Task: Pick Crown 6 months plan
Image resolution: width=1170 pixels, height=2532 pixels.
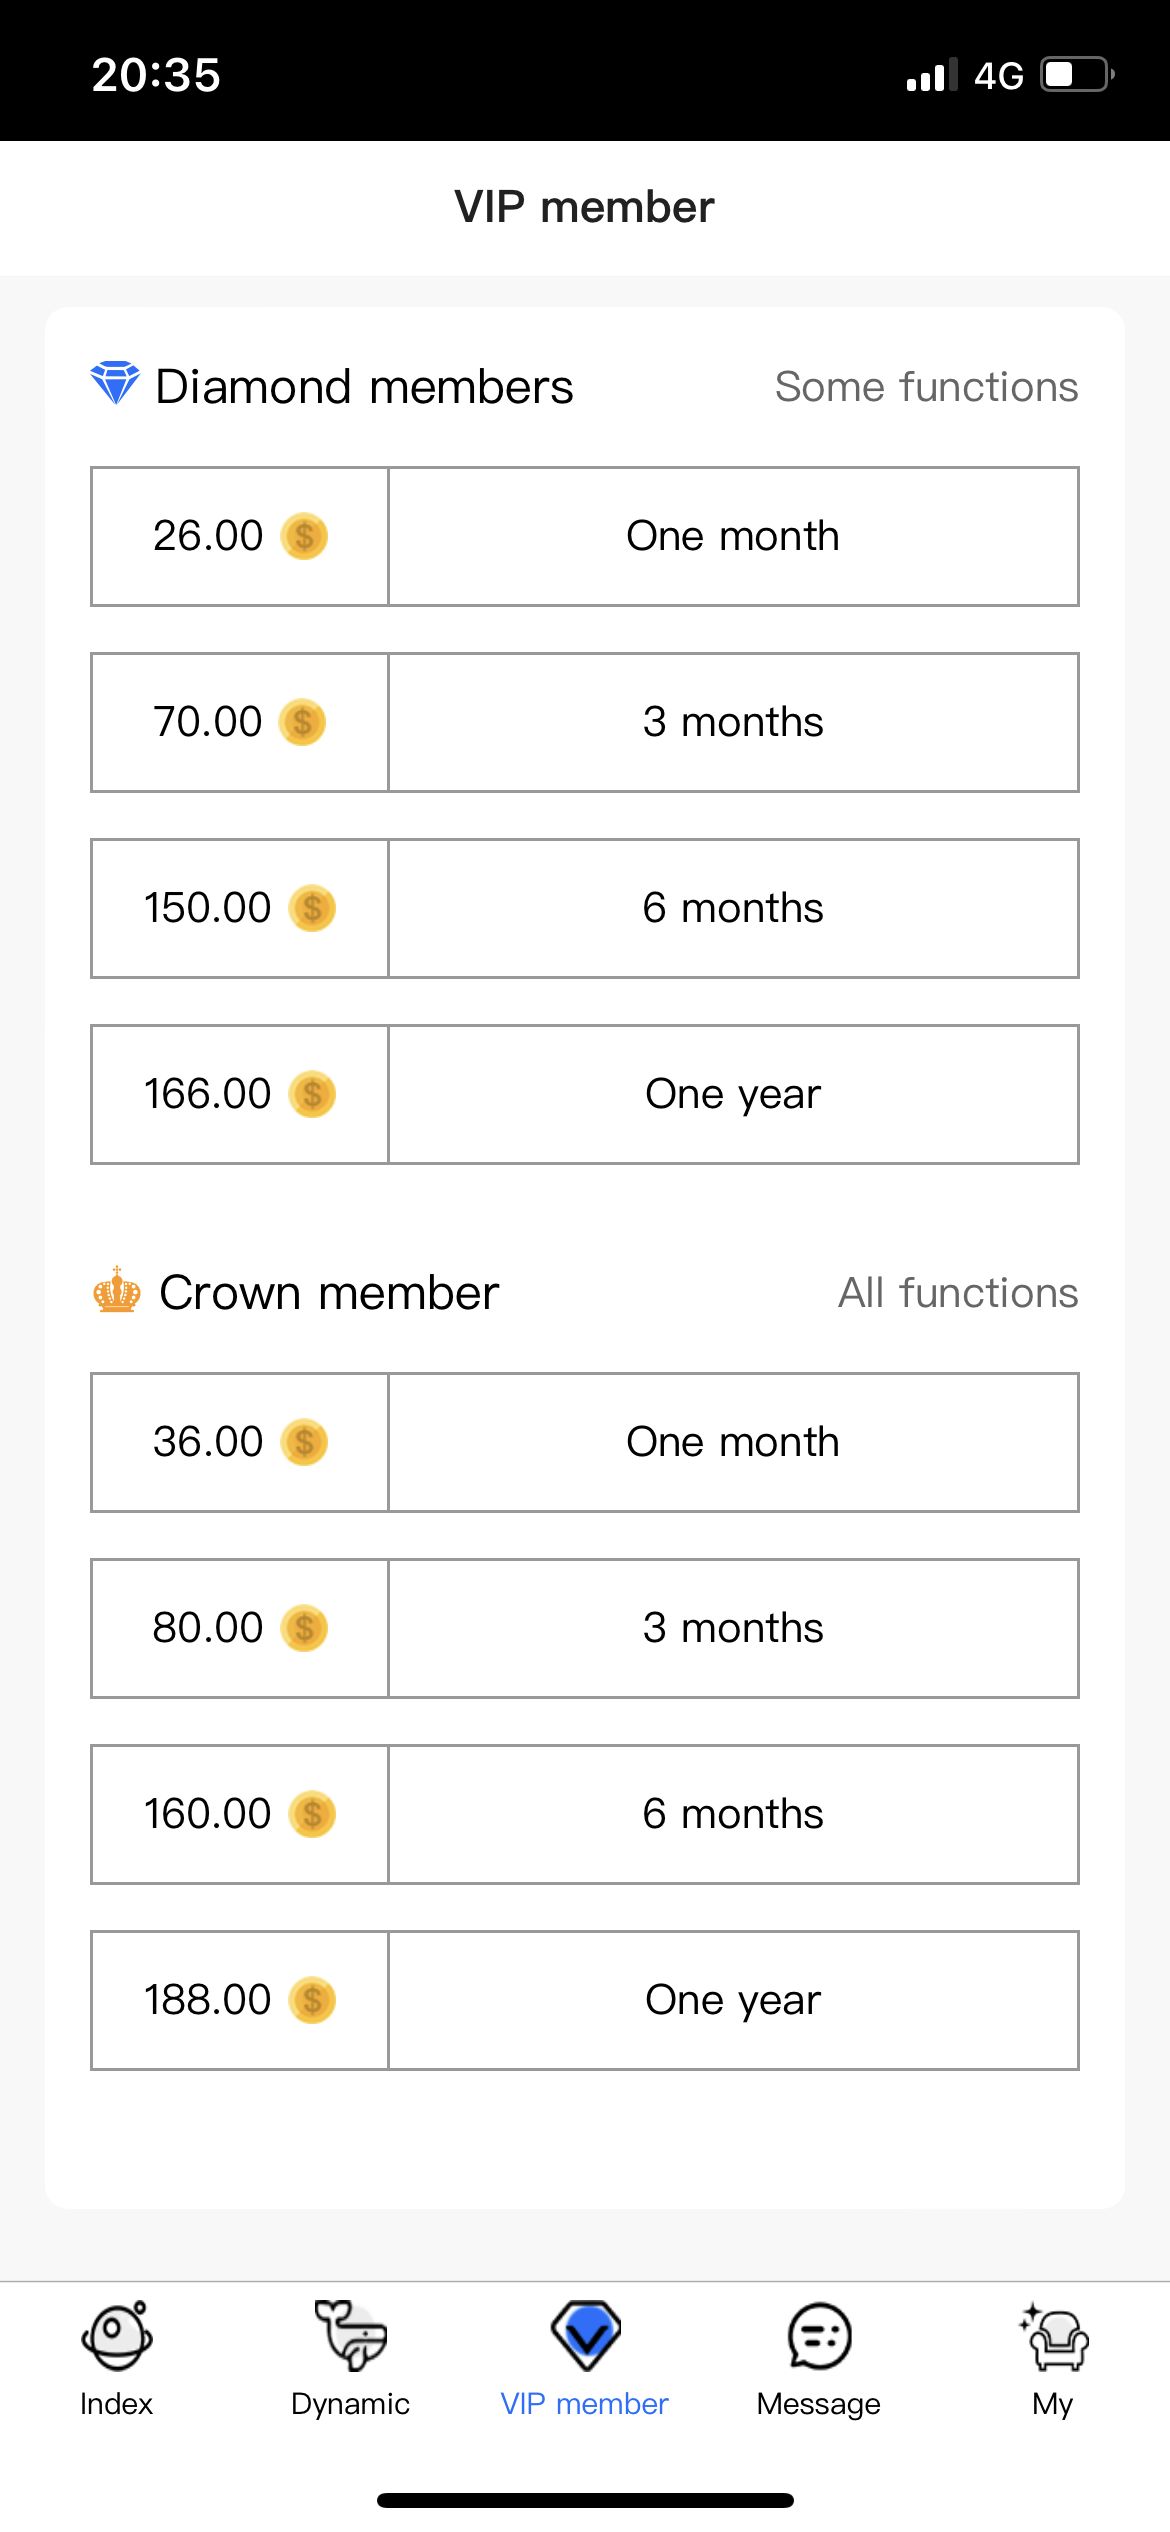Action: point(733,1814)
